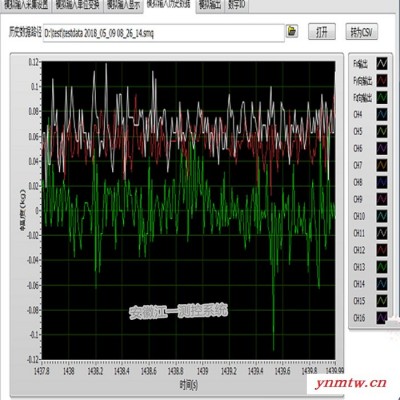Switch to the 数字IO tab
Image resolution: width=400 pixels, height=400 pixels.
click(x=237, y=5)
